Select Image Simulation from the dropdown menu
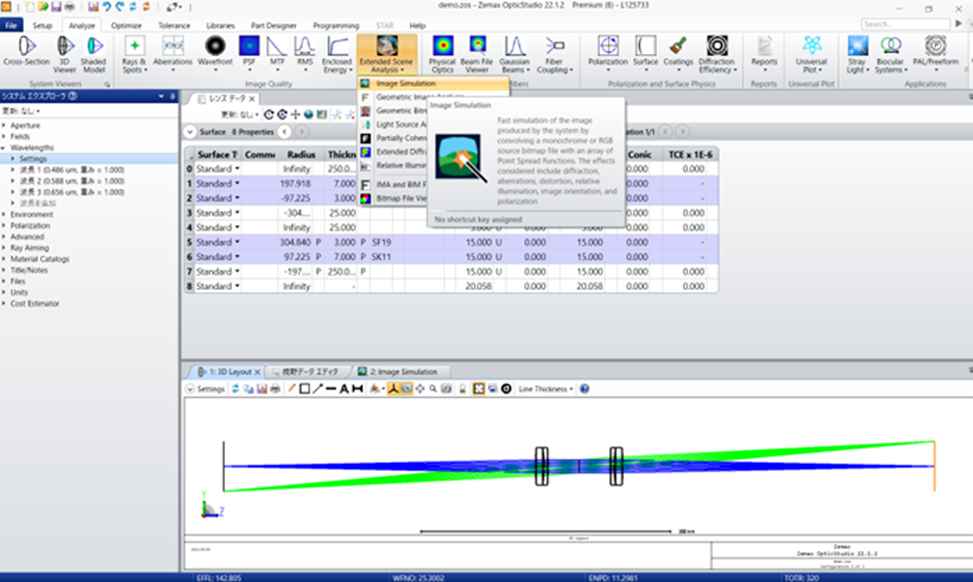This screenshot has height=582, width=973. (405, 84)
